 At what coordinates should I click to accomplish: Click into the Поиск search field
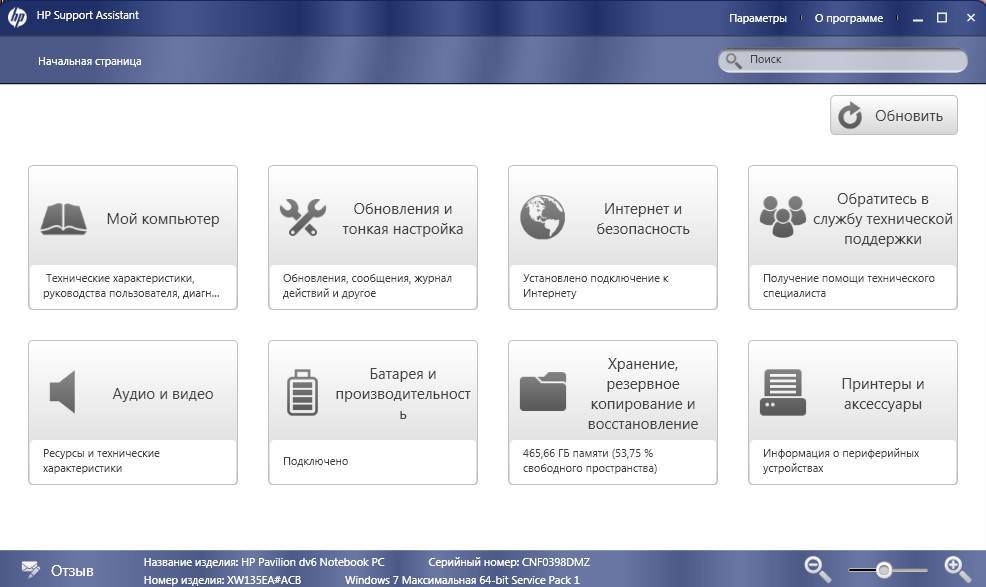[x=850, y=60]
